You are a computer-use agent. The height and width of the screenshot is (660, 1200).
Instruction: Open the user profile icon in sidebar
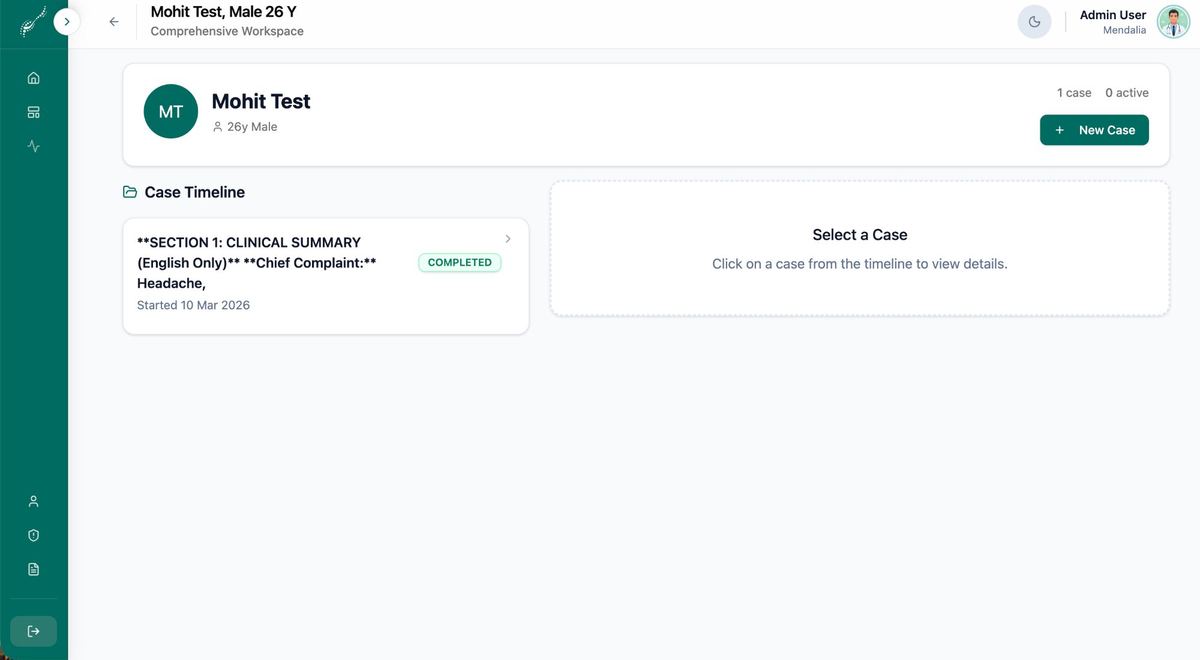[x=33, y=501]
